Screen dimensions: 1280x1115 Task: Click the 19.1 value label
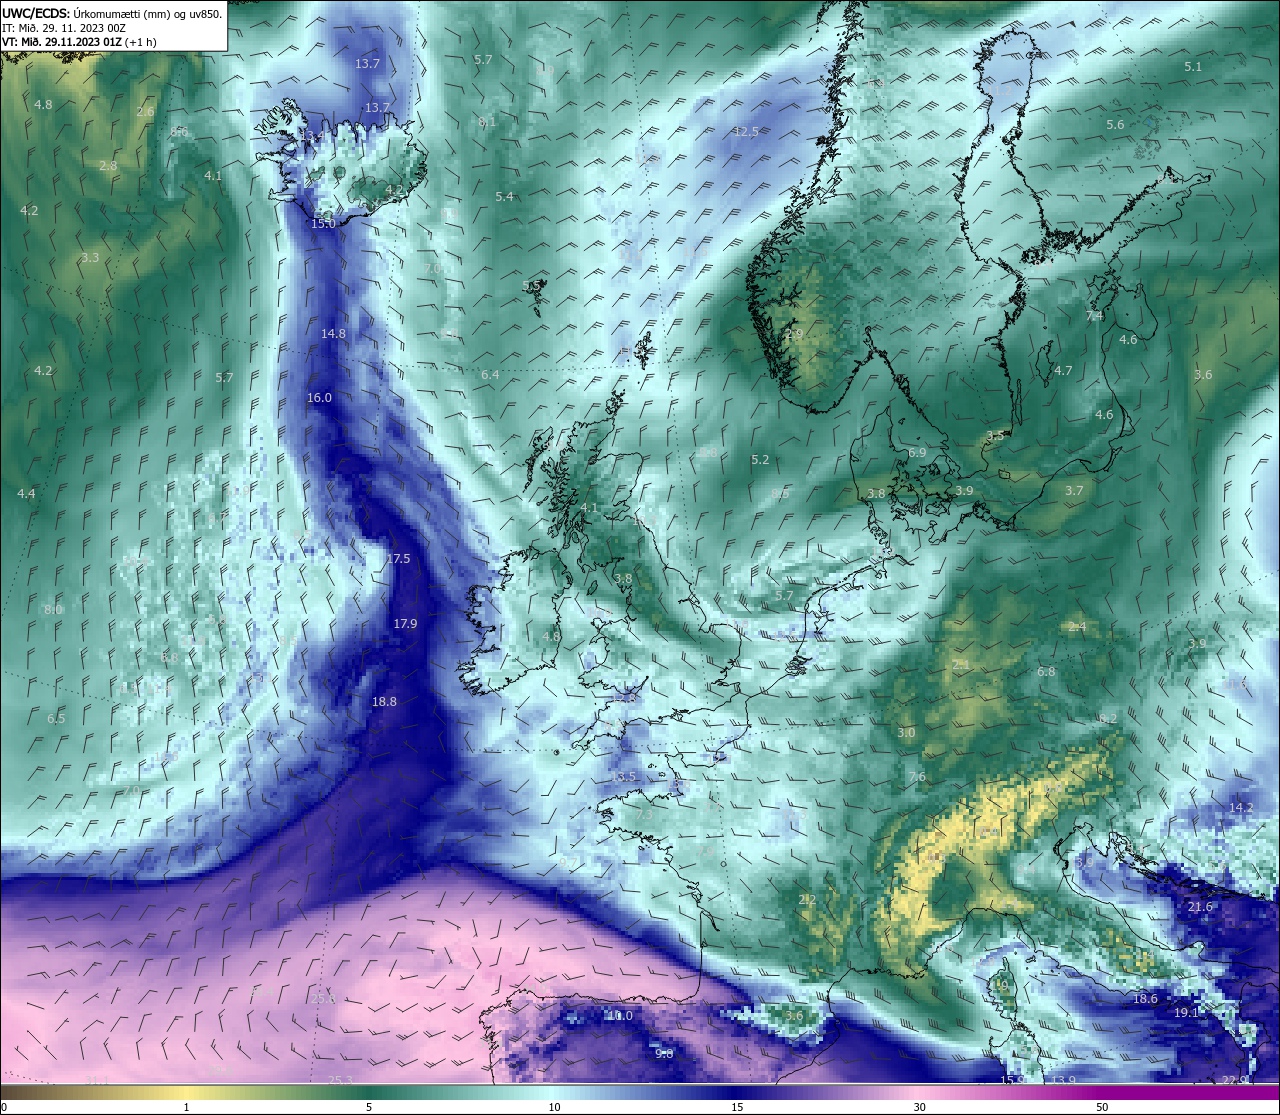point(1185,1013)
